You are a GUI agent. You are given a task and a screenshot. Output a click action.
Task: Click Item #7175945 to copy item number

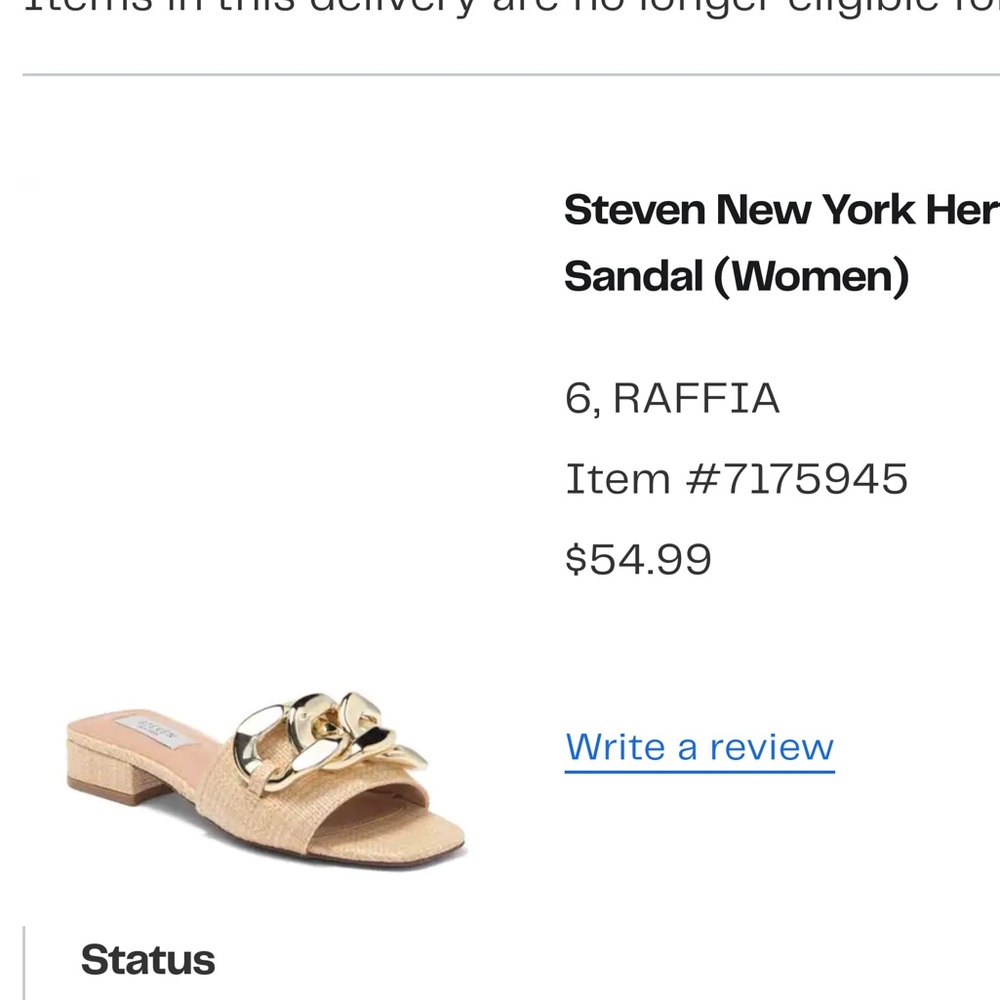[737, 478]
